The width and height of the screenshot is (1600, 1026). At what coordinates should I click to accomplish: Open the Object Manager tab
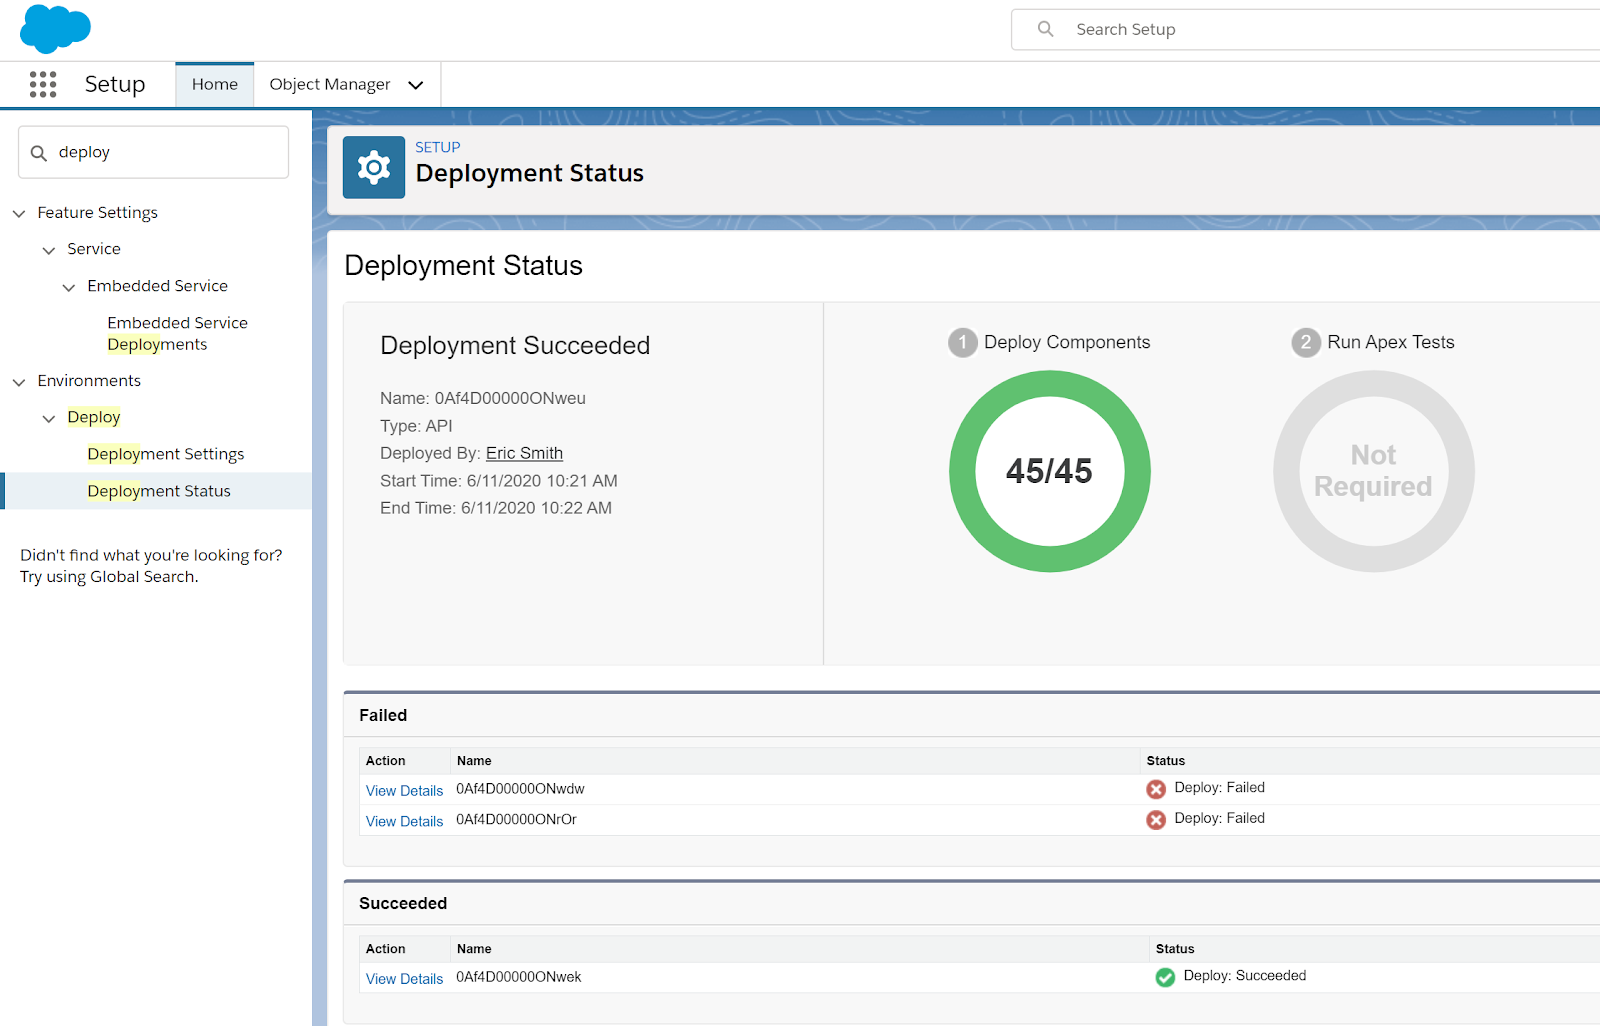pyautogui.click(x=329, y=85)
